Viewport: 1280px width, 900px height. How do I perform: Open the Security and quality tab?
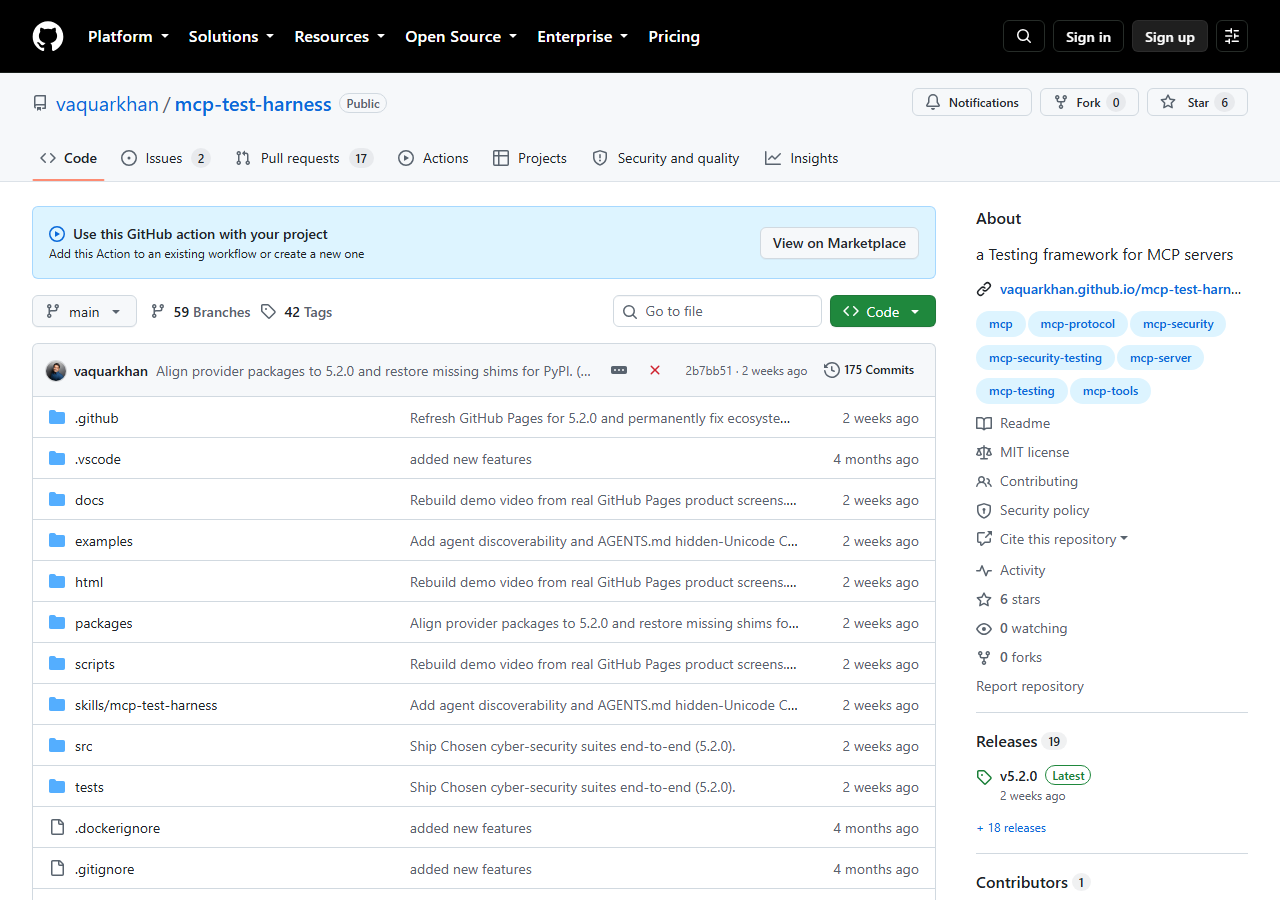pos(666,158)
